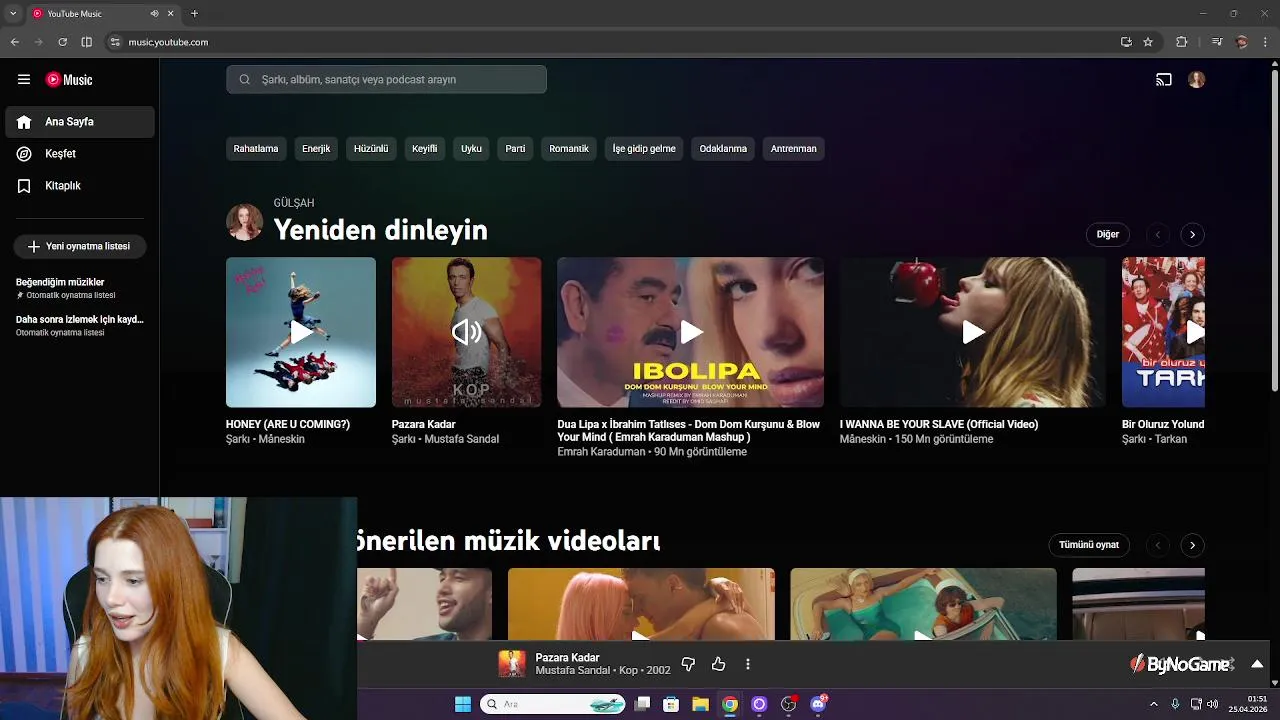Open Microsoft Store in the taskbar
1280x720 pixels.
(671, 704)
